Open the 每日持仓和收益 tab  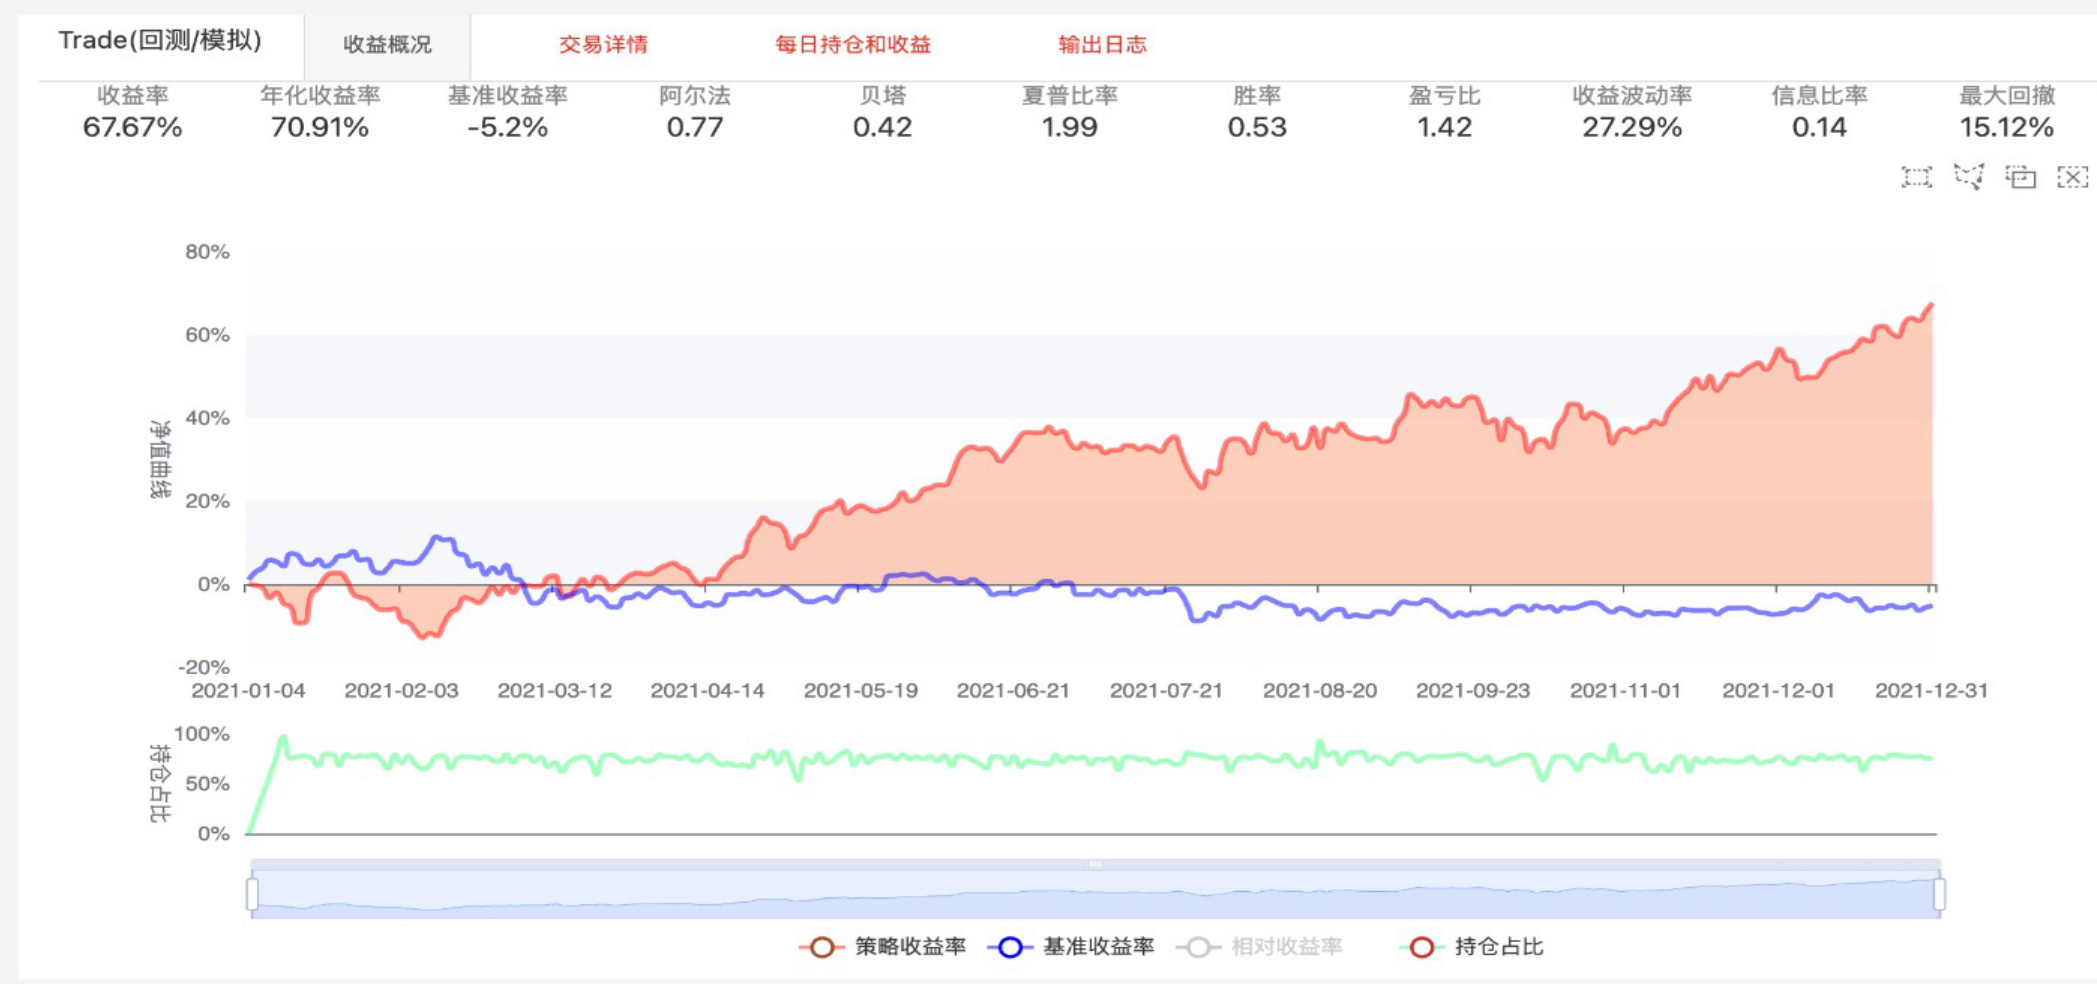coord(852,45)
